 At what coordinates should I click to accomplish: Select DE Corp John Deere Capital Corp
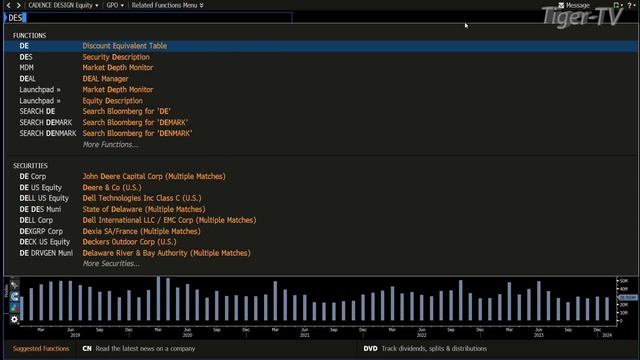click(x=320, y=176)
